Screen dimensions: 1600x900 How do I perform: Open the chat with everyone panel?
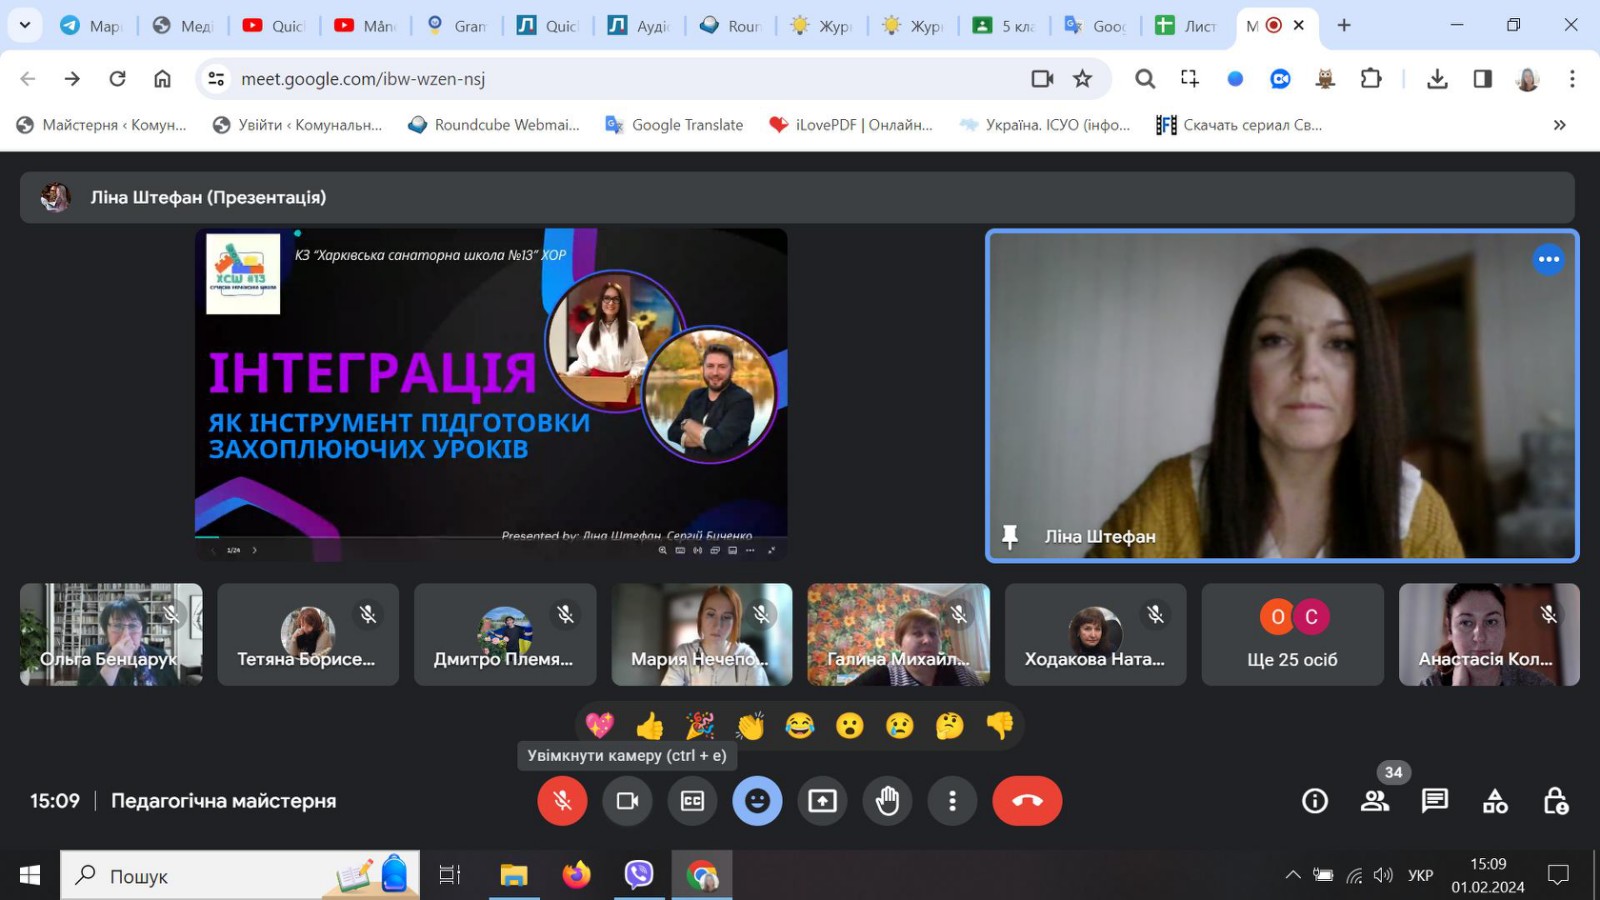click(1435, 801)
